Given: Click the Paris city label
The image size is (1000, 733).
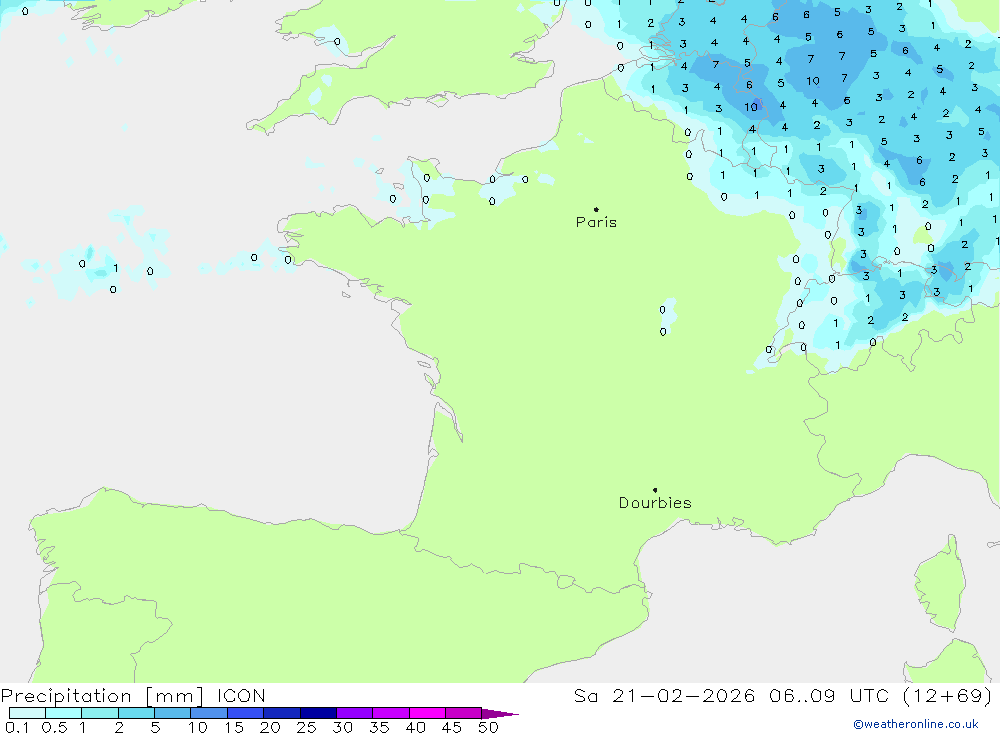Looking at the screenshot, I should pyautogui.click(x=596, y=222).
